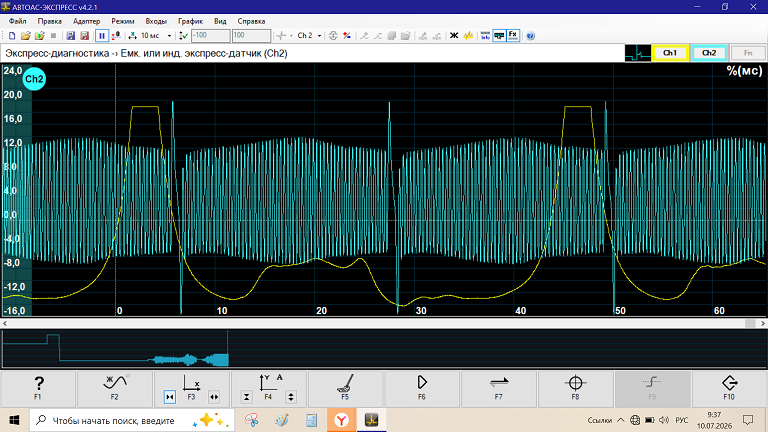Open the Адаптер menu
This screenshot has width=768, height=432.
coord(87,21)
